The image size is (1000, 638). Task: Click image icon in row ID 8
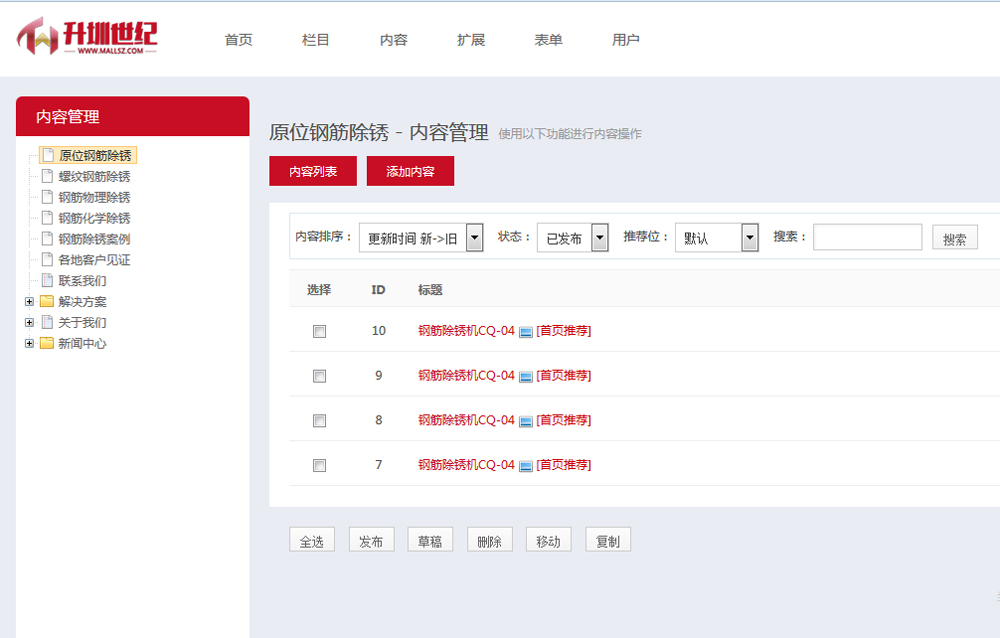526,421
